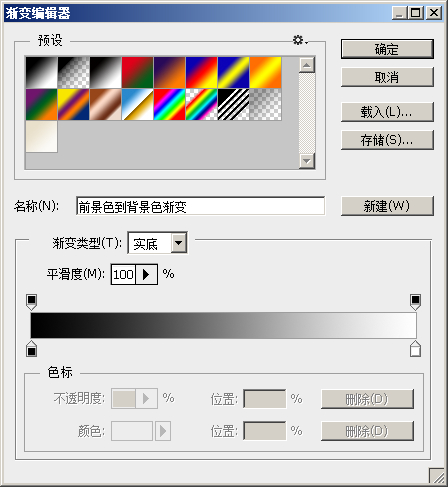This screenshot has width=448, height=487.
Task: Pick the rainbow spectrum gradient preset
Action: coord(170,105)
